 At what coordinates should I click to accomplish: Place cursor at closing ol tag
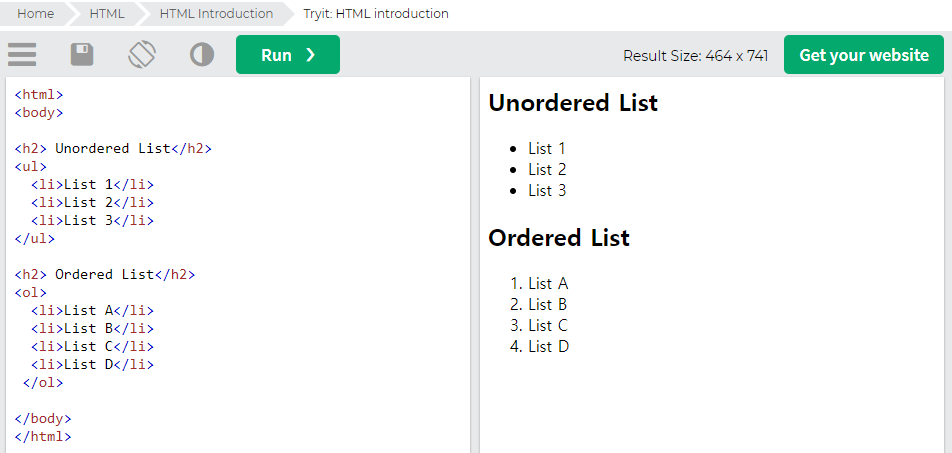click(42, 383)
